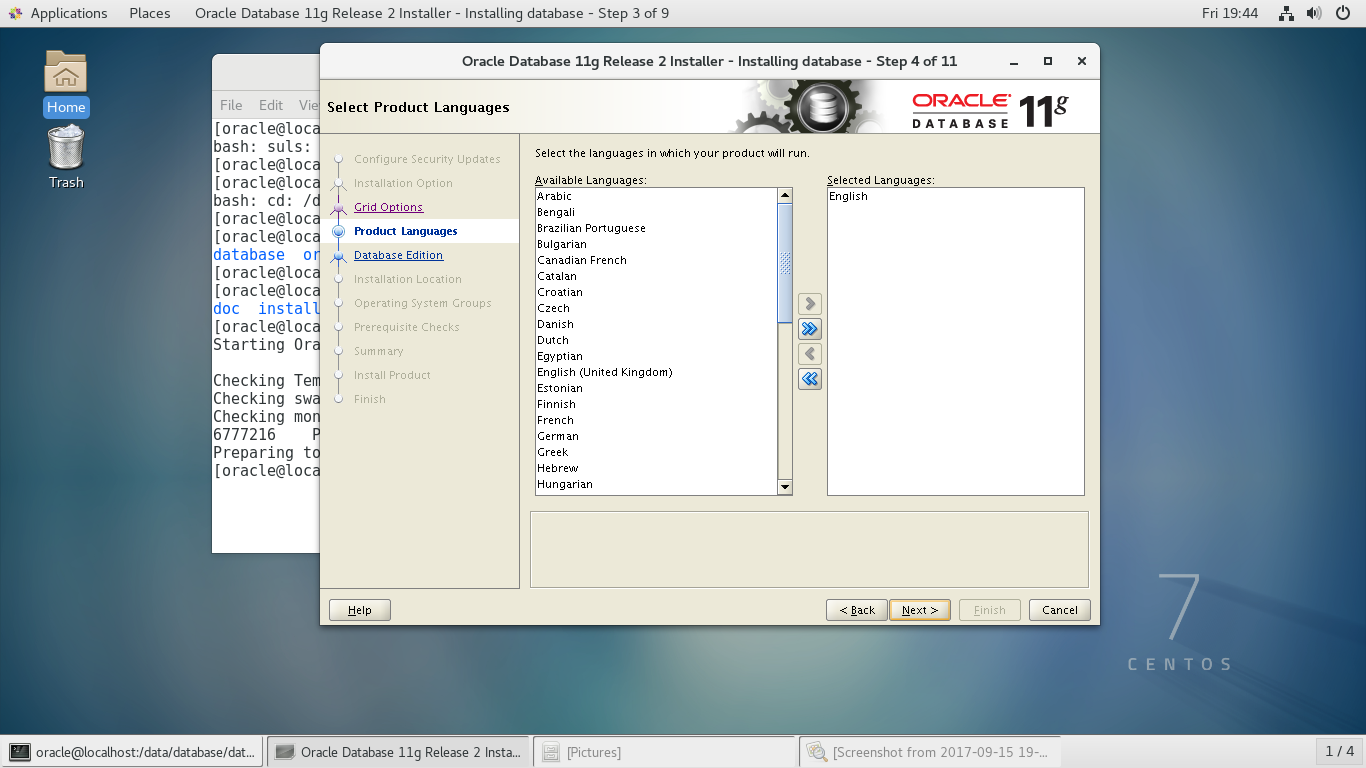Select Arabic in Available Languages
Image resolution: width=1366 pixels, height=768 pixels.
[x=656, y=196]
